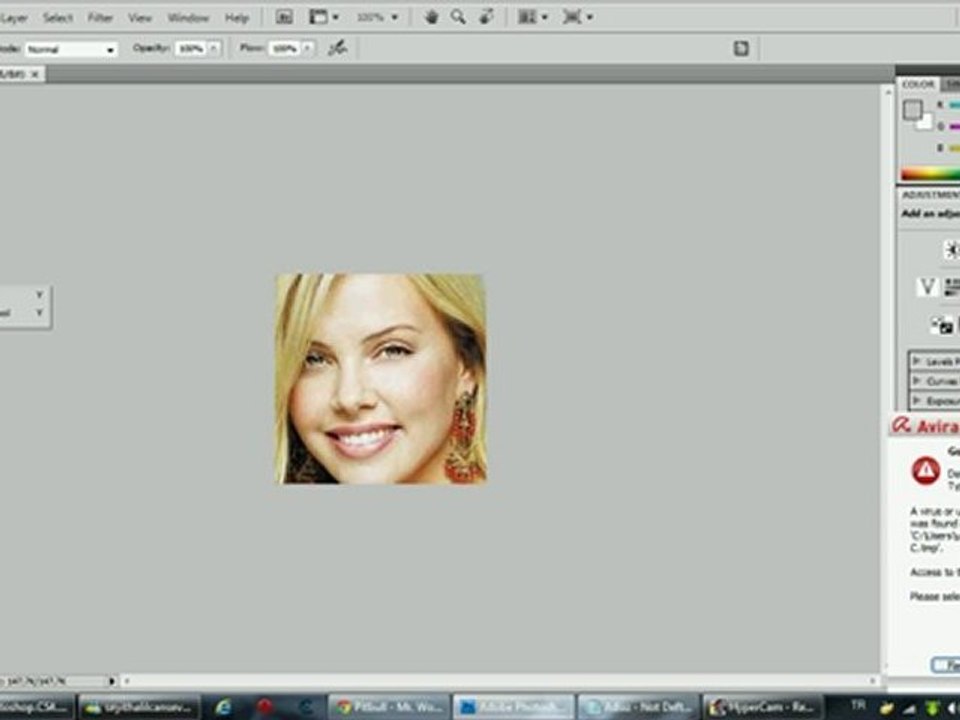Open the Screen Mode dropdown
The image size is (960, 720).
tap(578, 17)
